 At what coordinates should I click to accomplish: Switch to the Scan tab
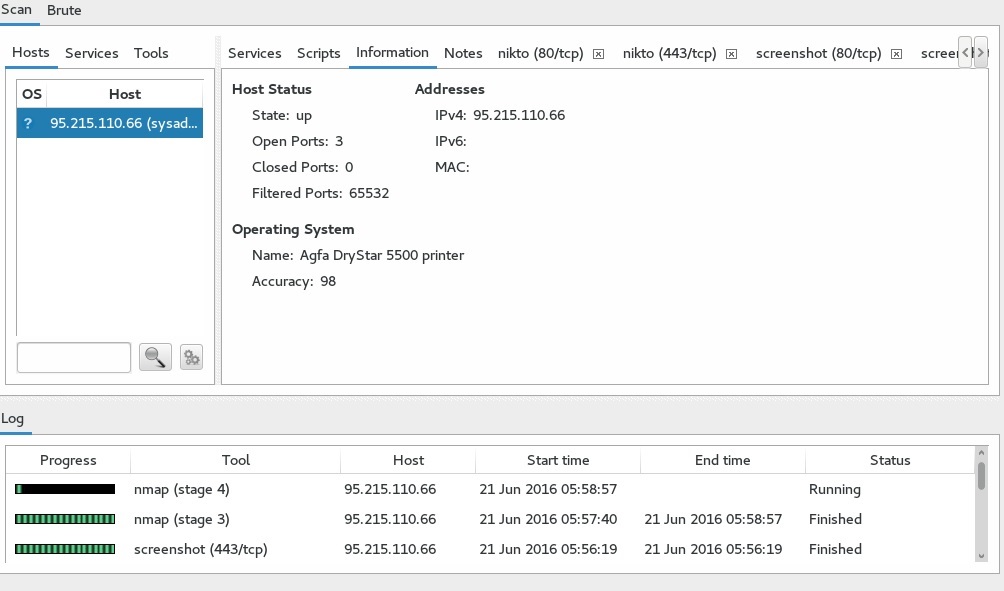tap(17, 10)
